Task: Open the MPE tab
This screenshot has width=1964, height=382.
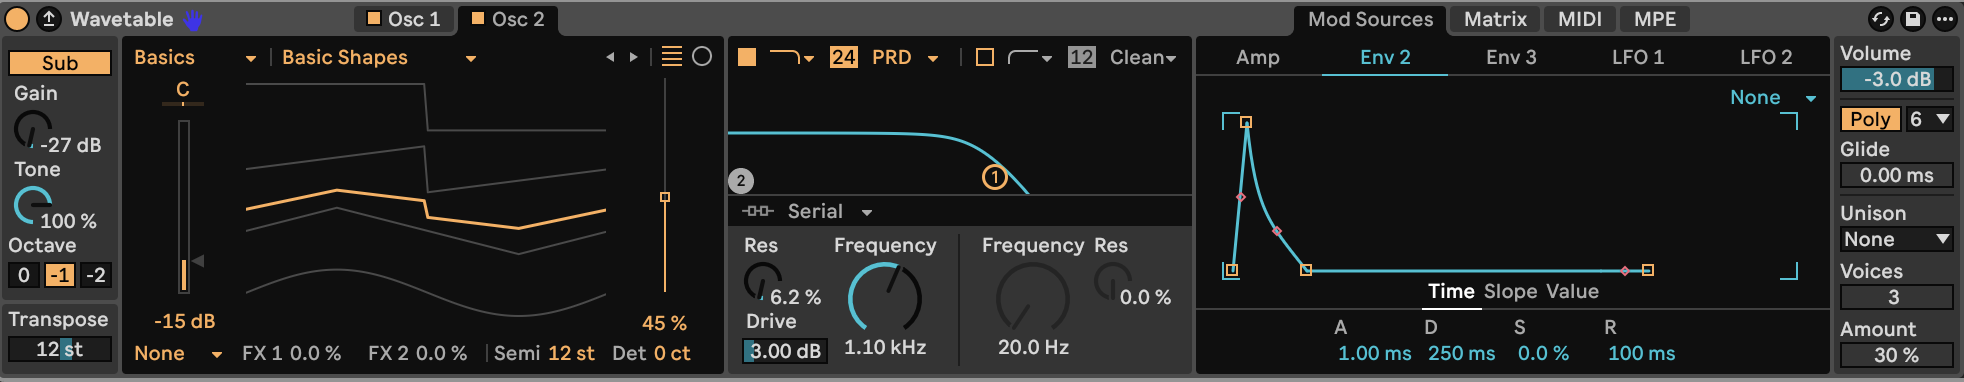Action: coord(1655,19)
